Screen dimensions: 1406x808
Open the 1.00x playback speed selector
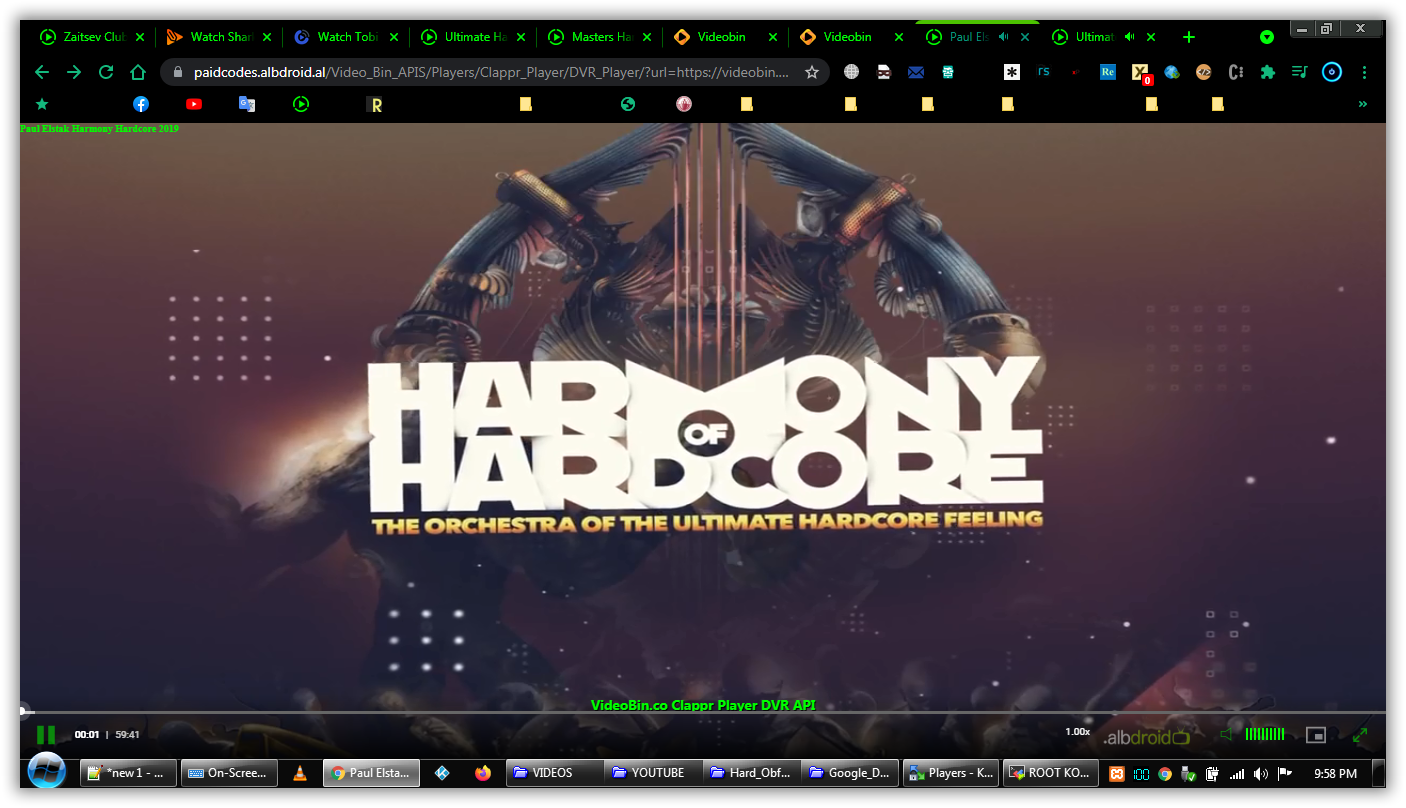tap(1077, 732)
